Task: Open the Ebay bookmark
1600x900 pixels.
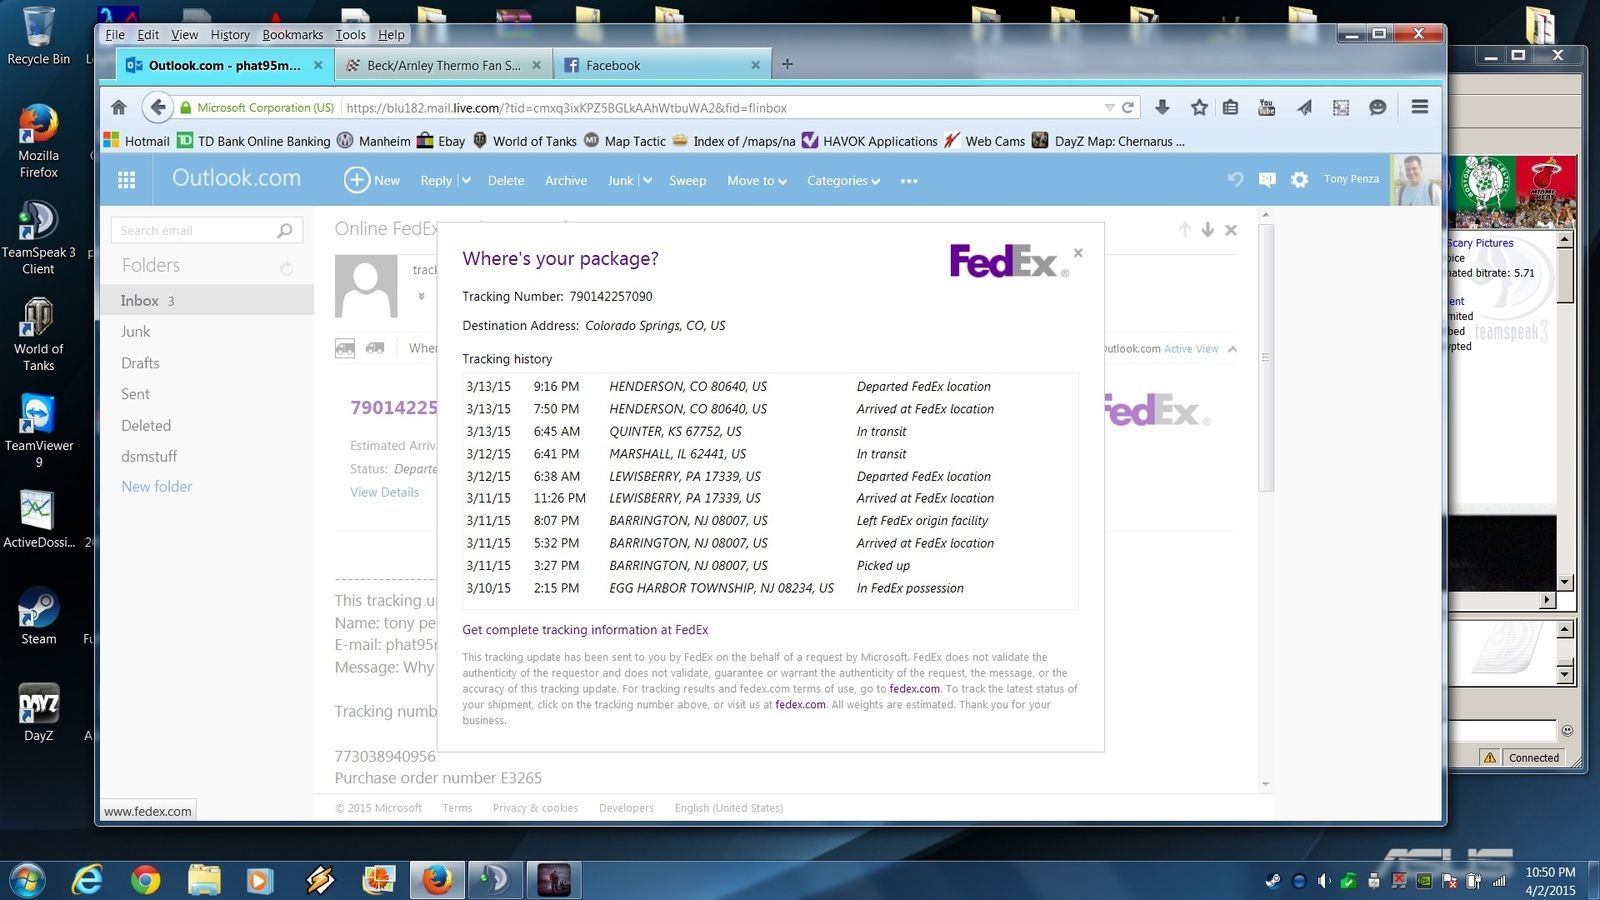Action: pos(441,141)
